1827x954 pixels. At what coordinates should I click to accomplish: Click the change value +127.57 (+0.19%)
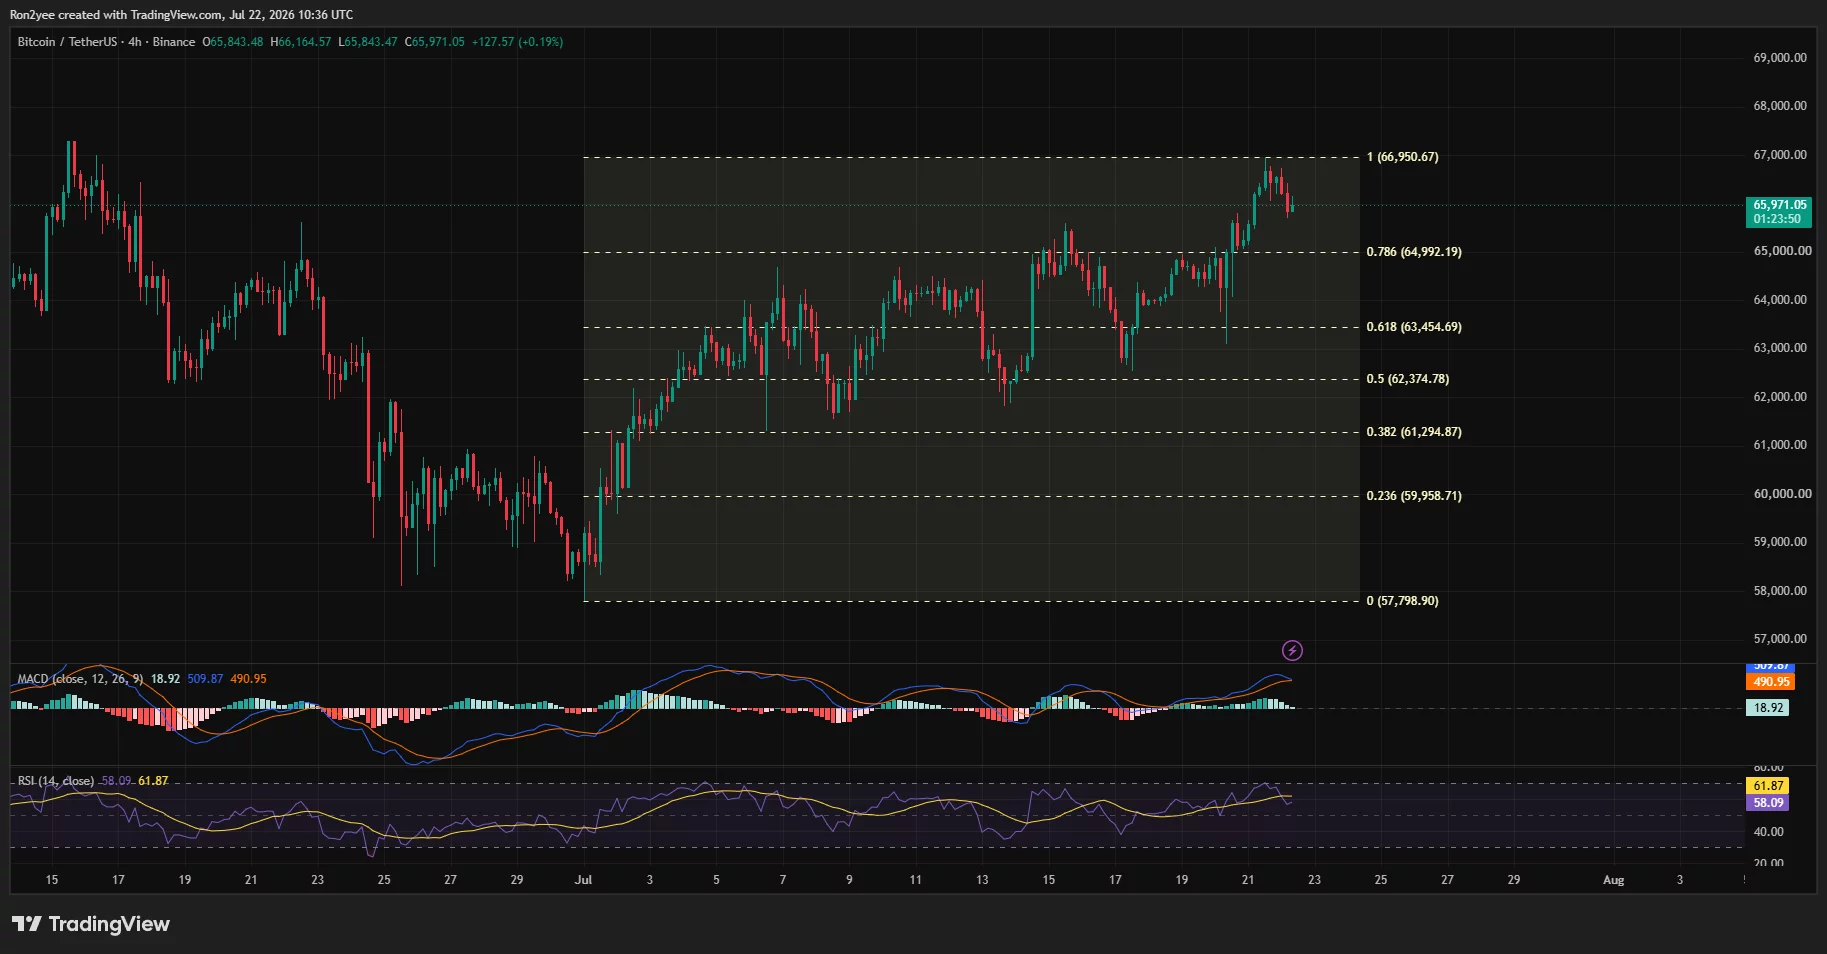pos(518,42)
